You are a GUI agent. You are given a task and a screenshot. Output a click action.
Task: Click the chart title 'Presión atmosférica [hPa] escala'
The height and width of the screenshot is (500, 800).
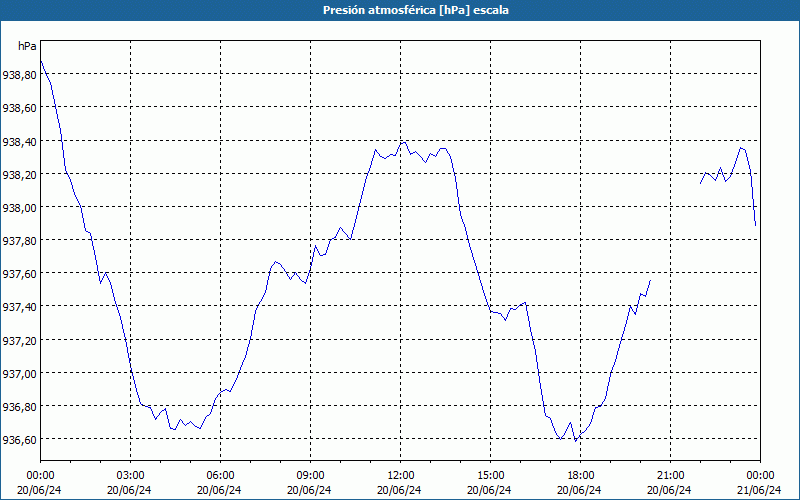tap(416, 10)
